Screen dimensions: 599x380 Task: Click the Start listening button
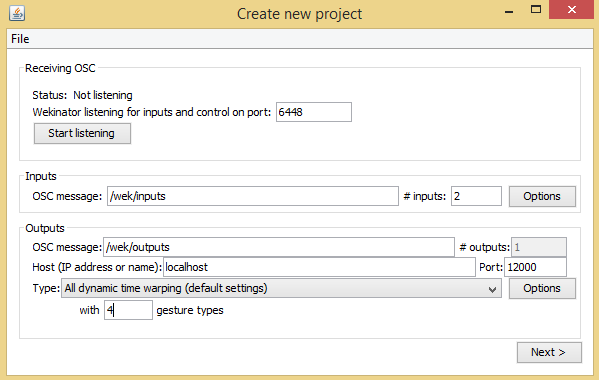(x=82, y=133)
